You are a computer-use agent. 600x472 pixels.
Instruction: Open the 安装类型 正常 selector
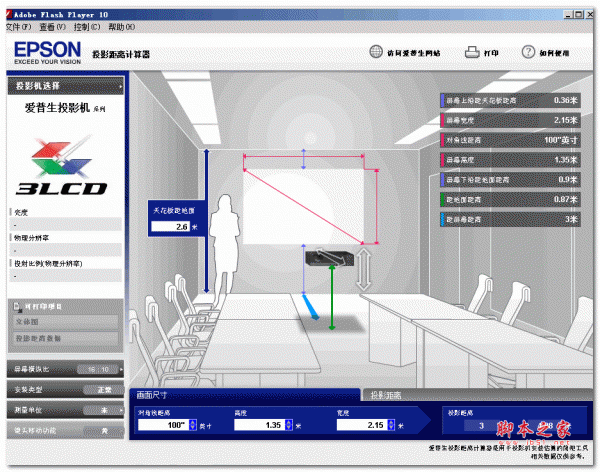coord(65,389)
